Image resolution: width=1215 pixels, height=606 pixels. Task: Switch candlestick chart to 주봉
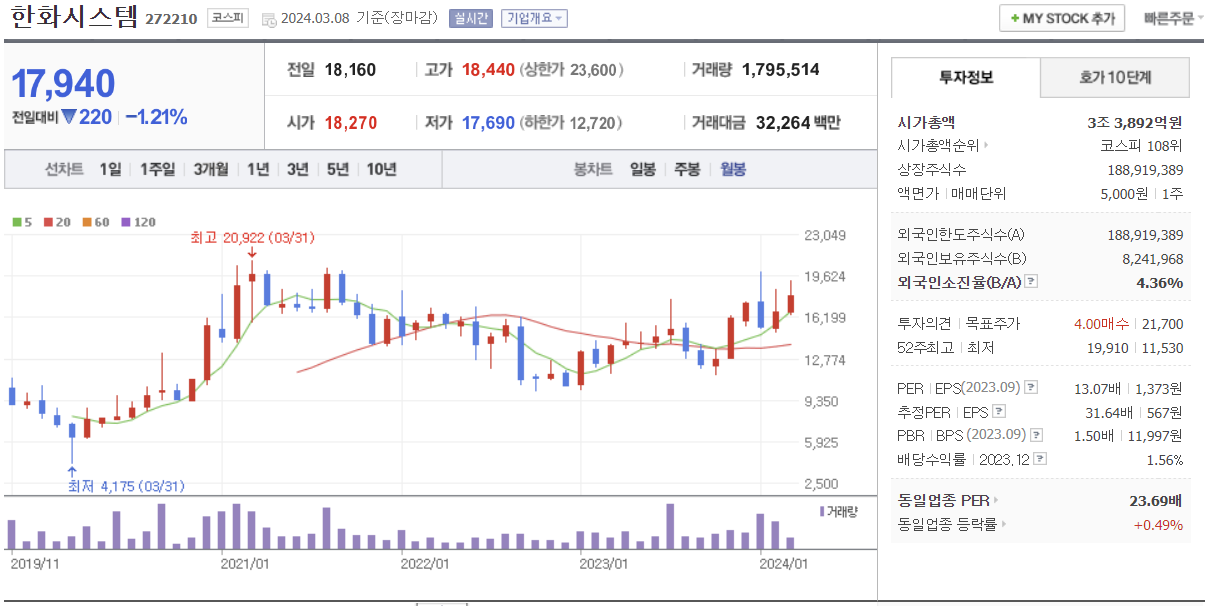point(687,169)
